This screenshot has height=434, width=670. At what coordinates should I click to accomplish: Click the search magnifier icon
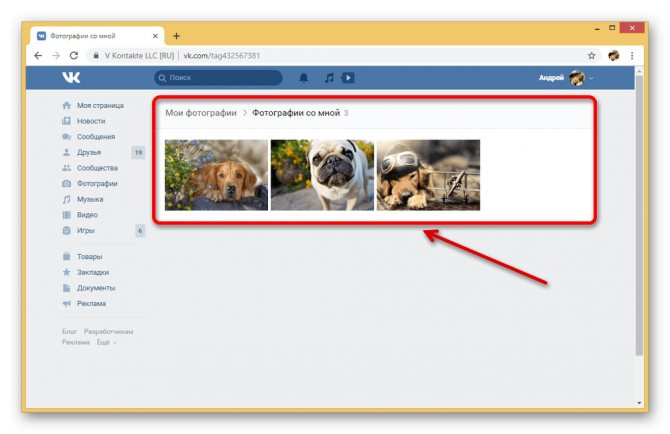(162, 78)
